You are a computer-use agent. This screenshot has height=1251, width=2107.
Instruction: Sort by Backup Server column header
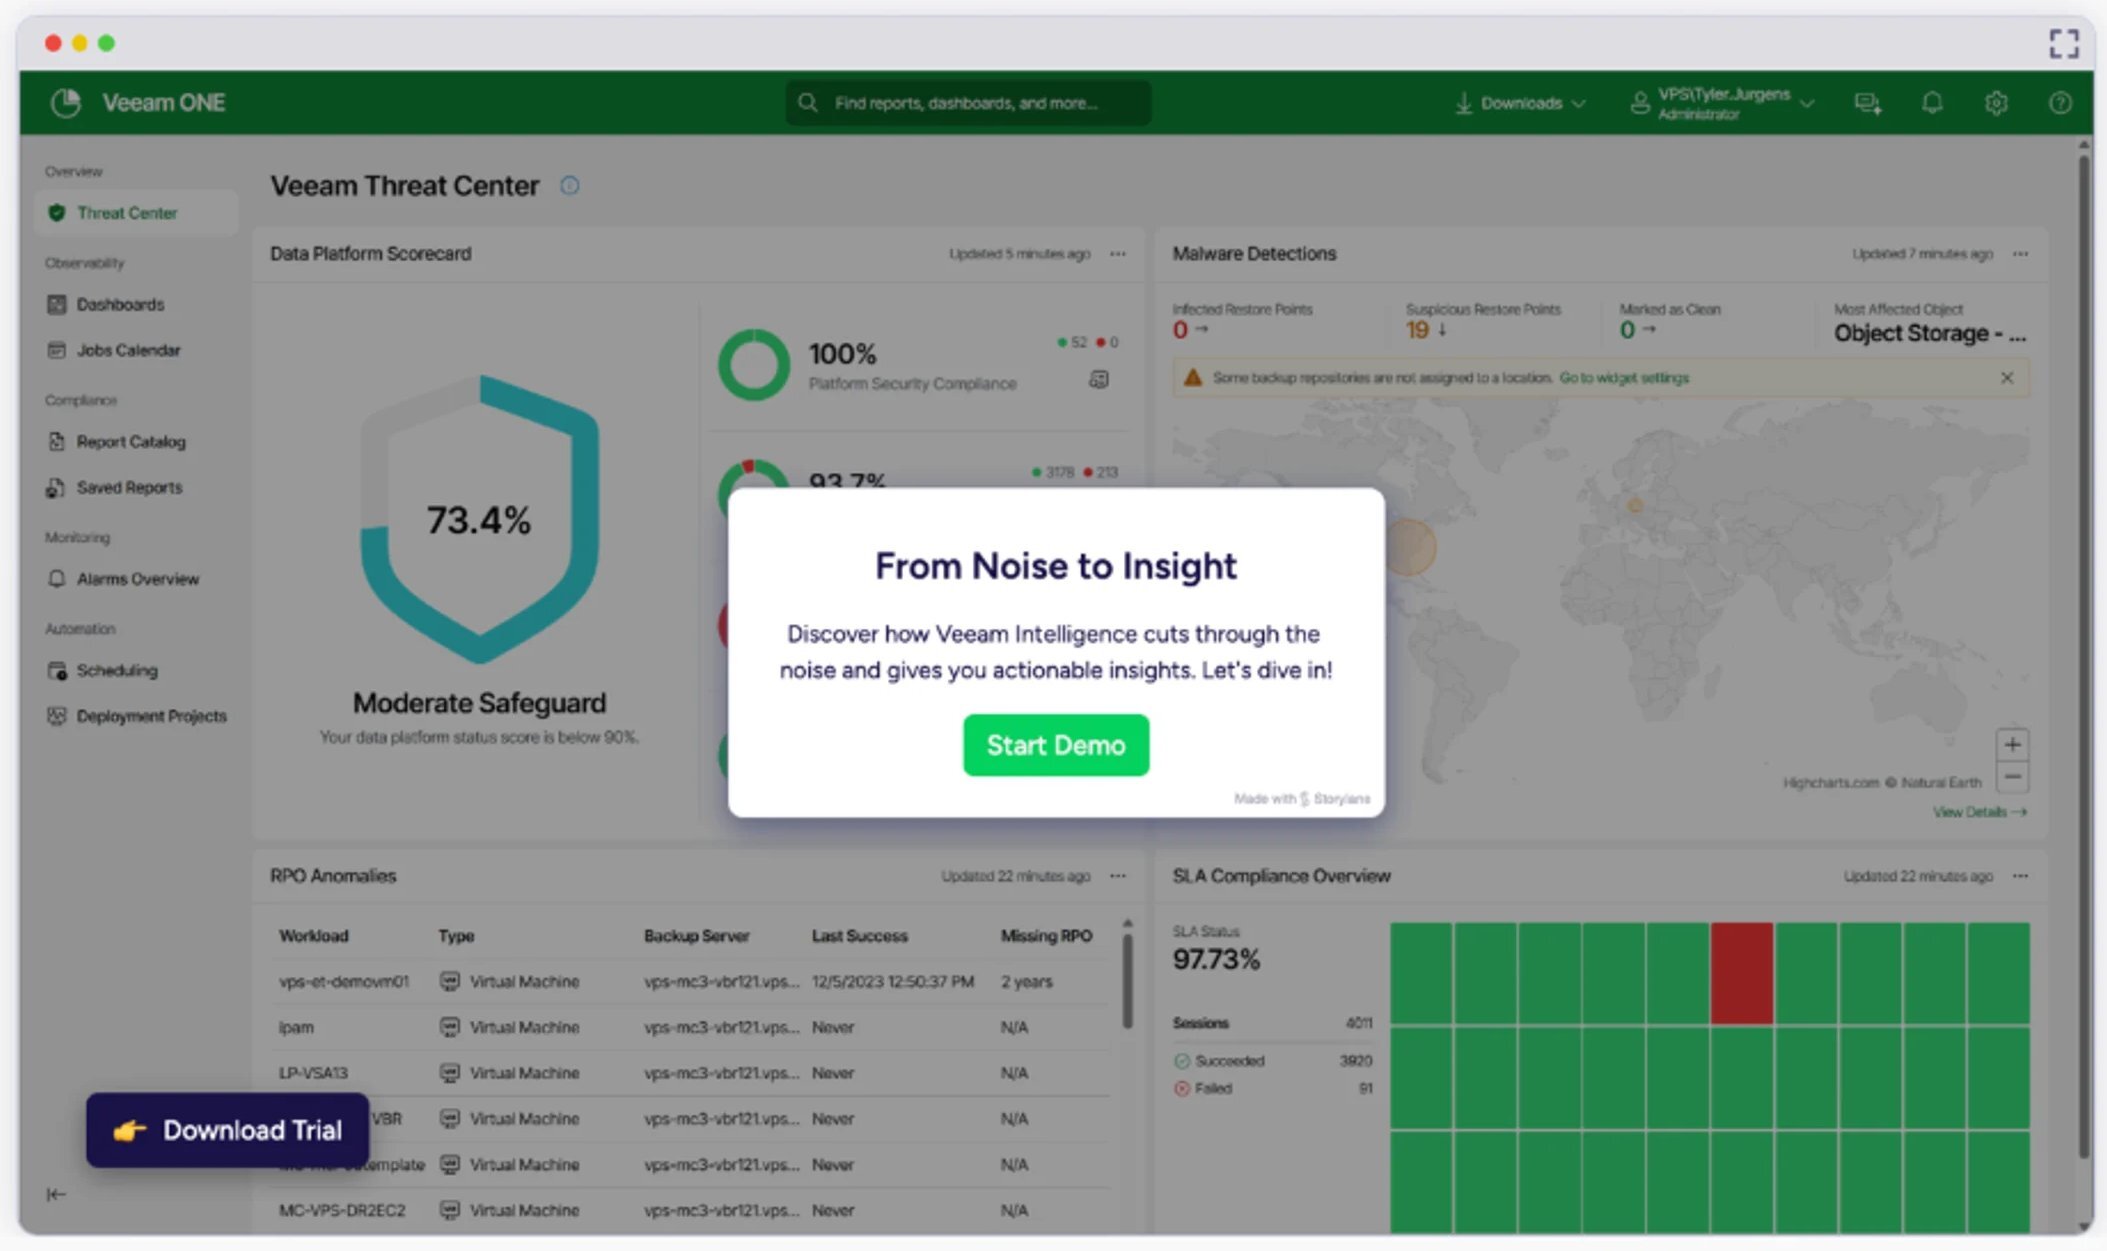pyautogui.click(x=696, y=936)
